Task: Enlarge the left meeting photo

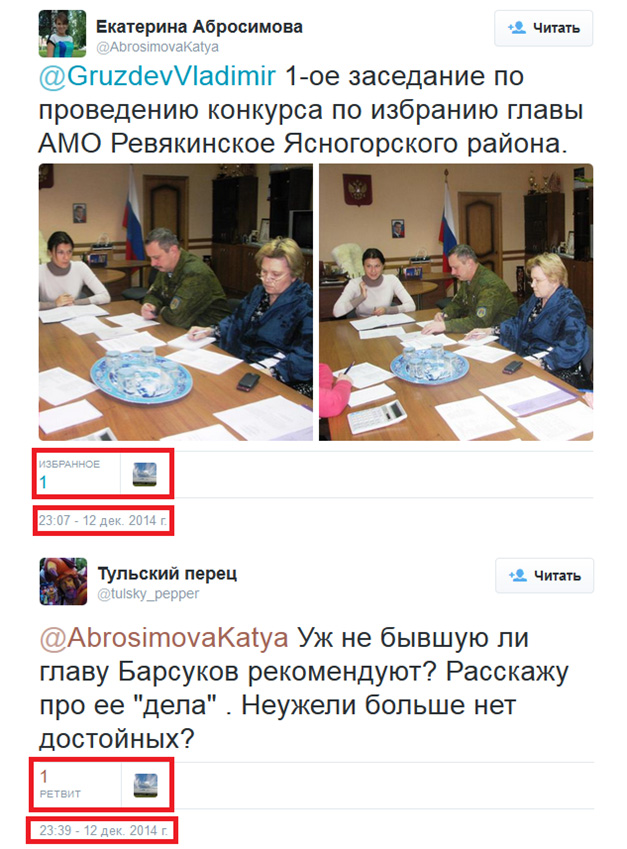Action: click(175, 302)
